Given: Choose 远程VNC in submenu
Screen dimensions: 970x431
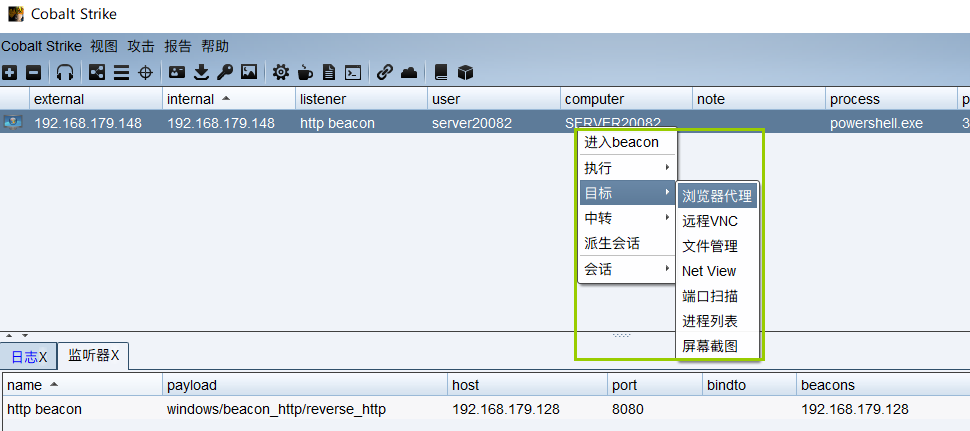Looking at the screenshot, I should [717, 221].
